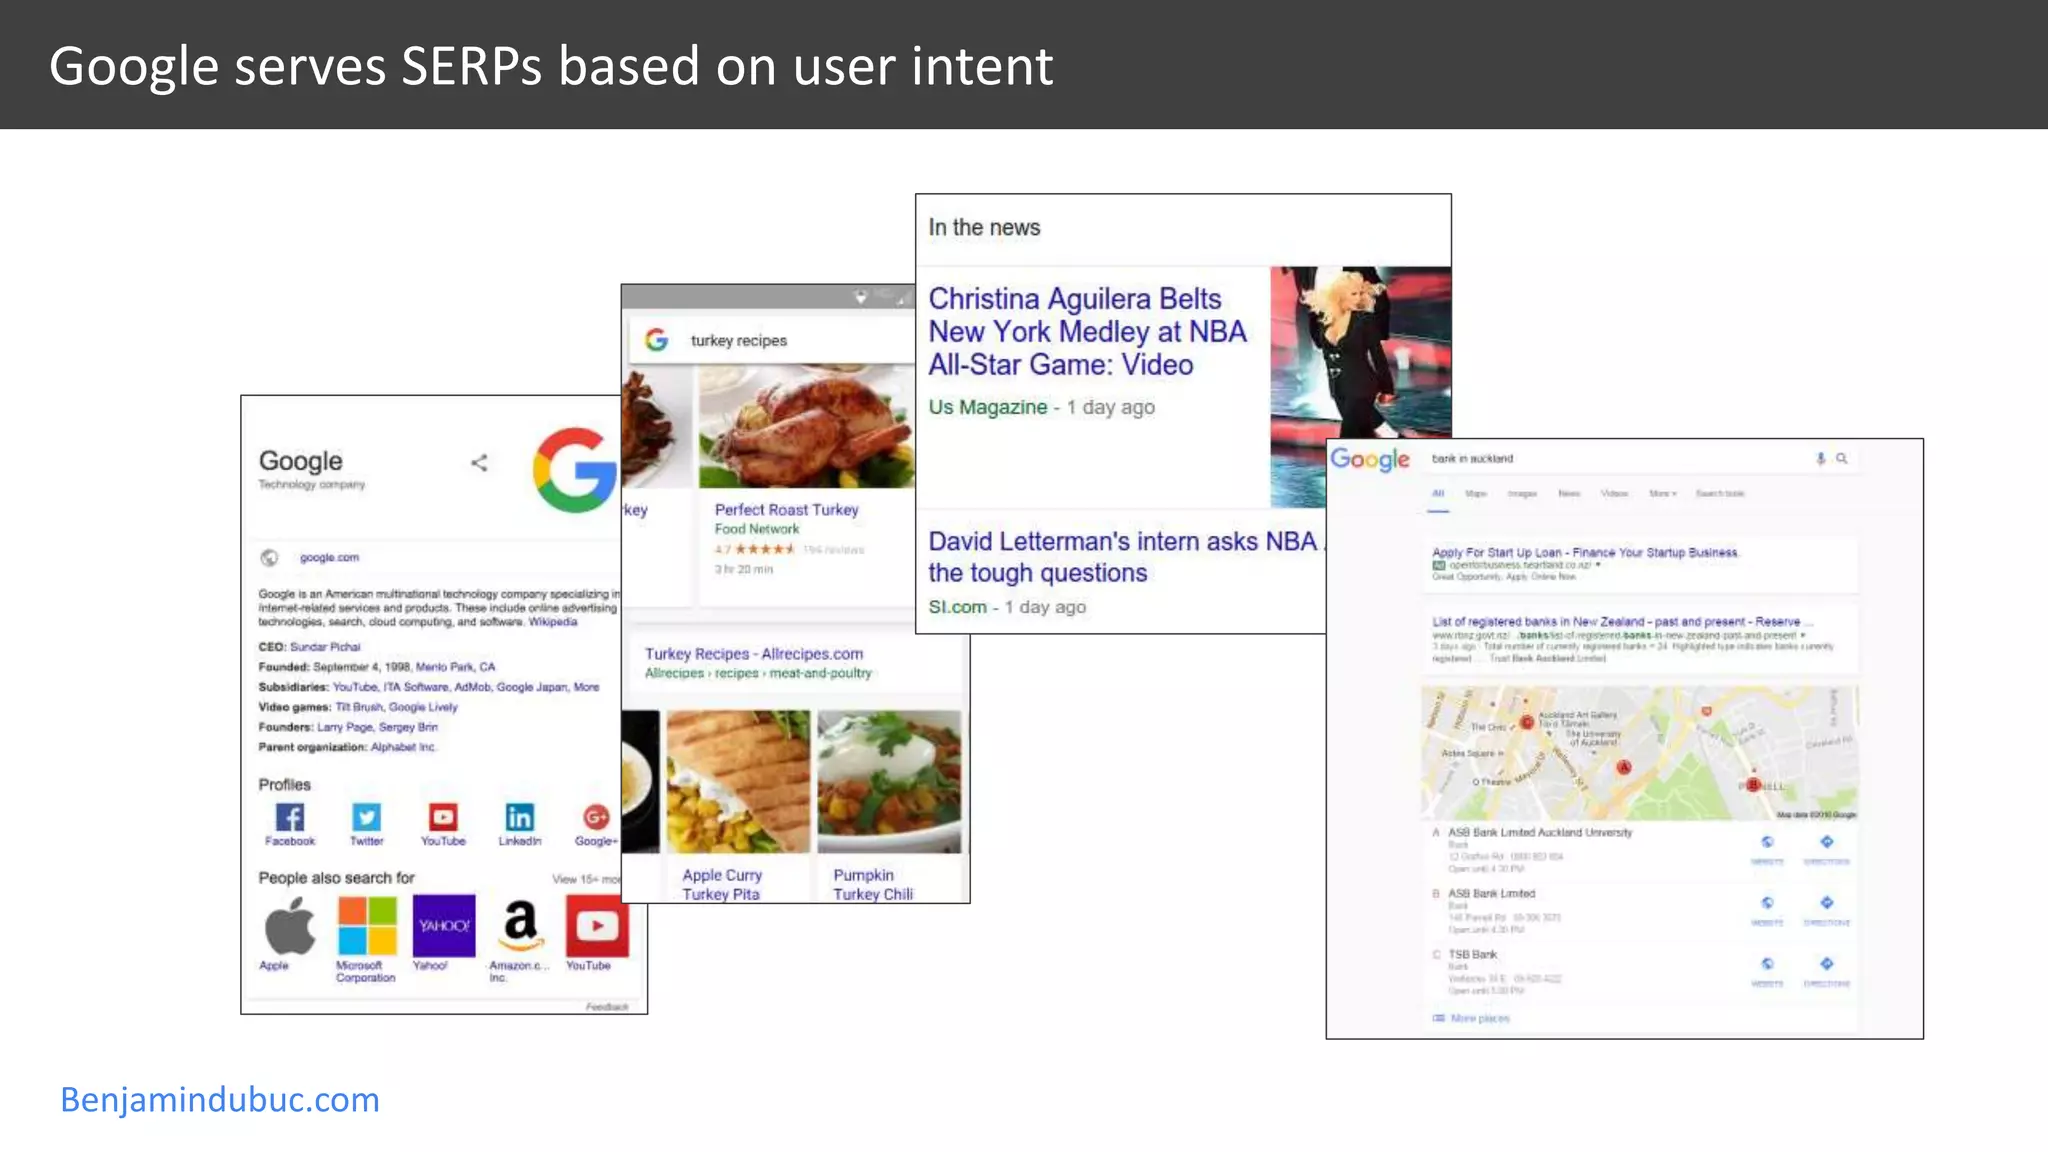Click the small G icon in turkey recipes search bar
Viewport: 2048px width, 1152px height.
tap(656, 340)
